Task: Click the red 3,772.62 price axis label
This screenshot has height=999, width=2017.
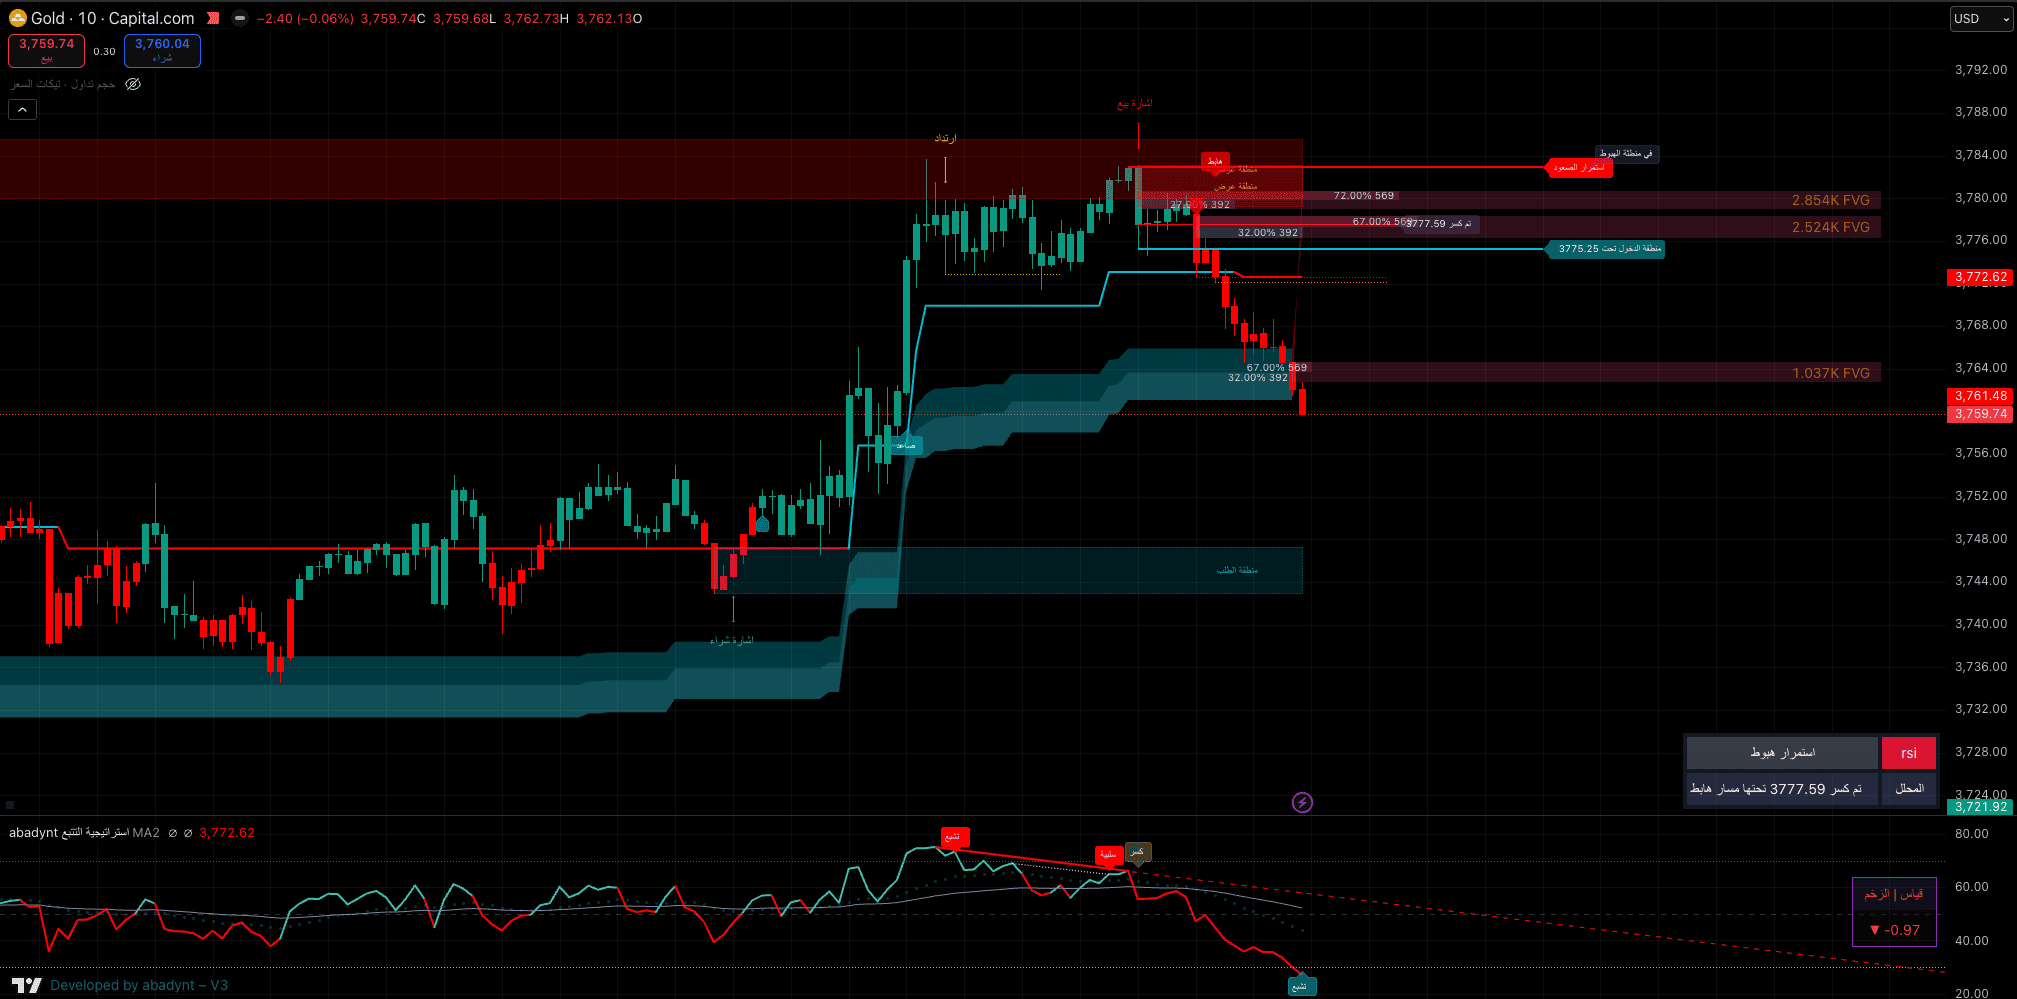Action: (1980, 277)
